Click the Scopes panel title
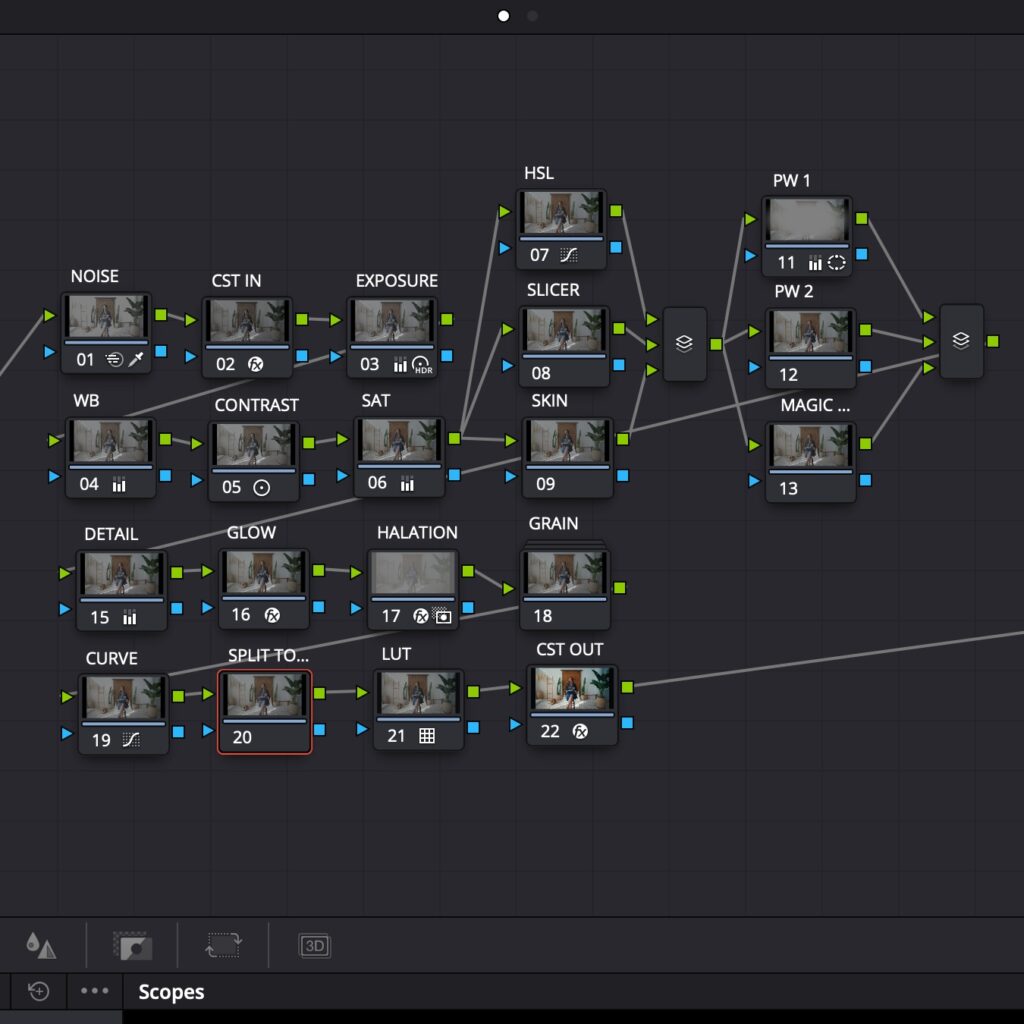The image size is (1024, 1024). 171,992
